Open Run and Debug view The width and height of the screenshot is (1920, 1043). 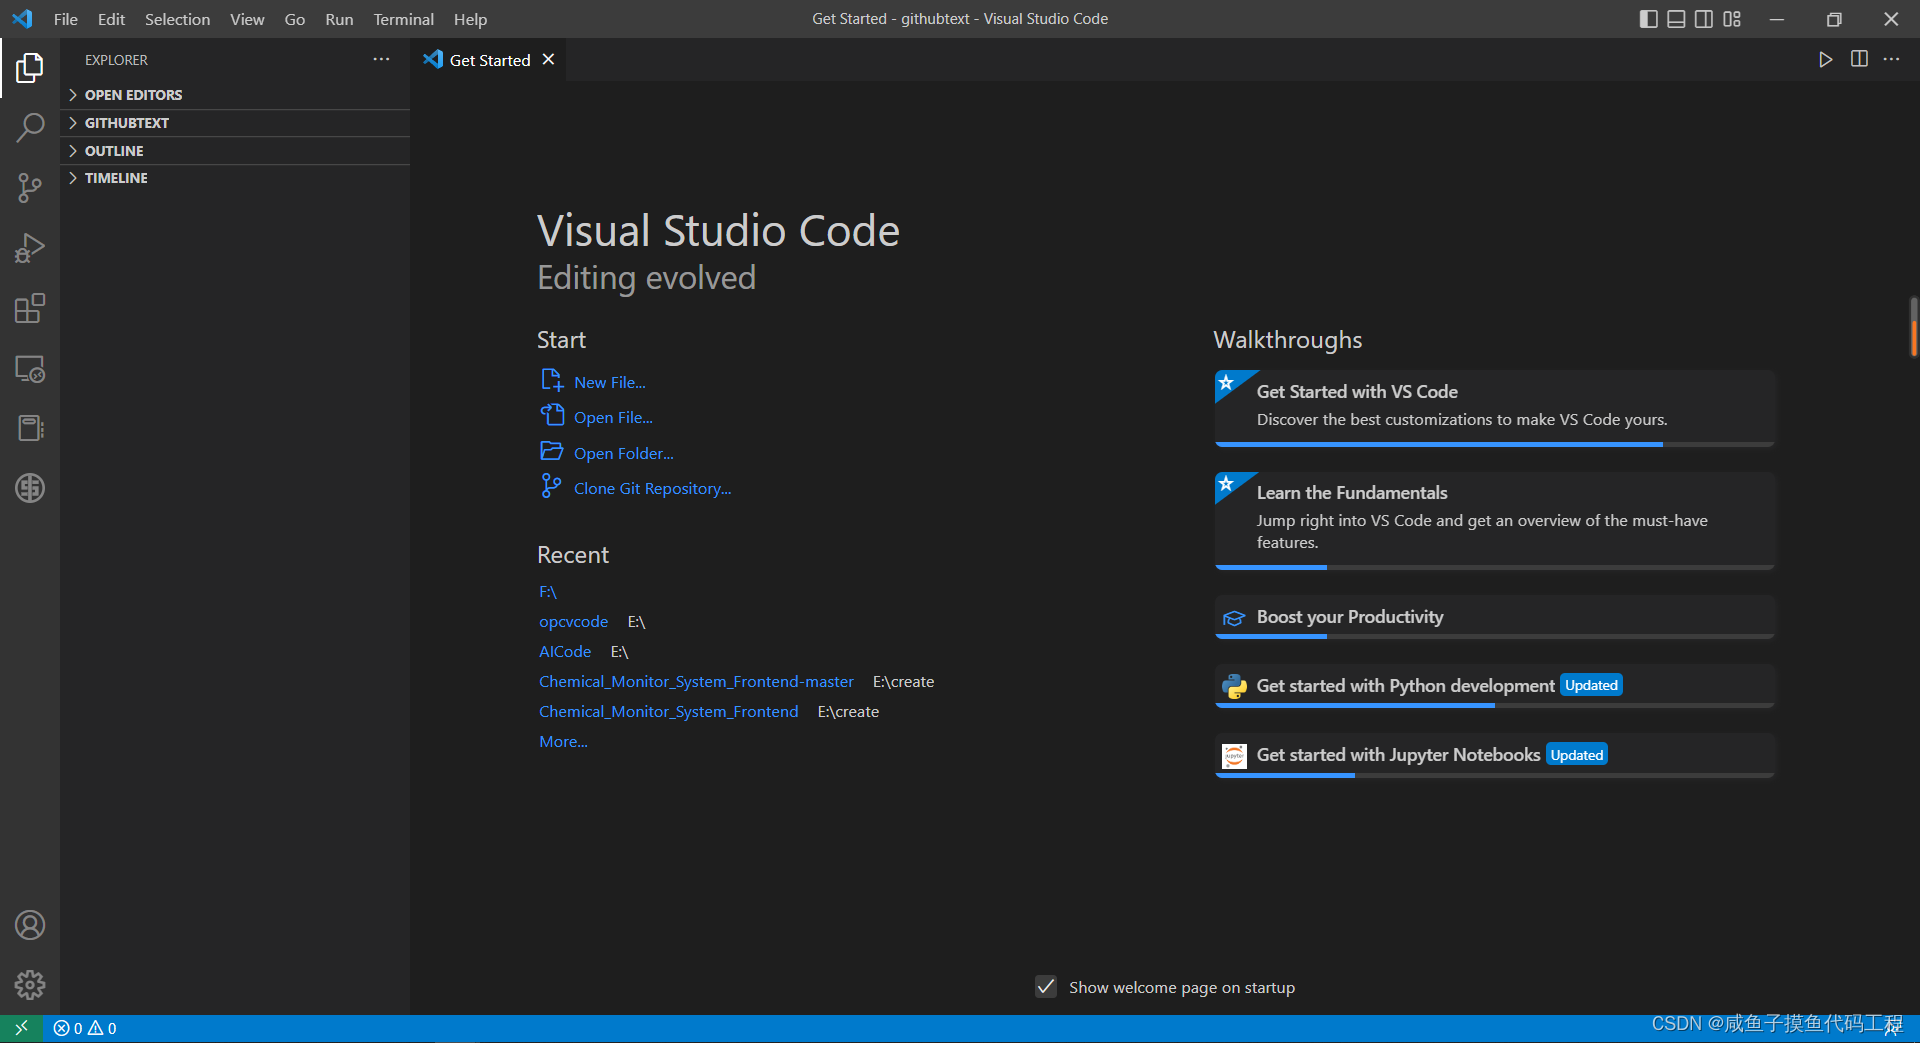[x=30, y=248]
